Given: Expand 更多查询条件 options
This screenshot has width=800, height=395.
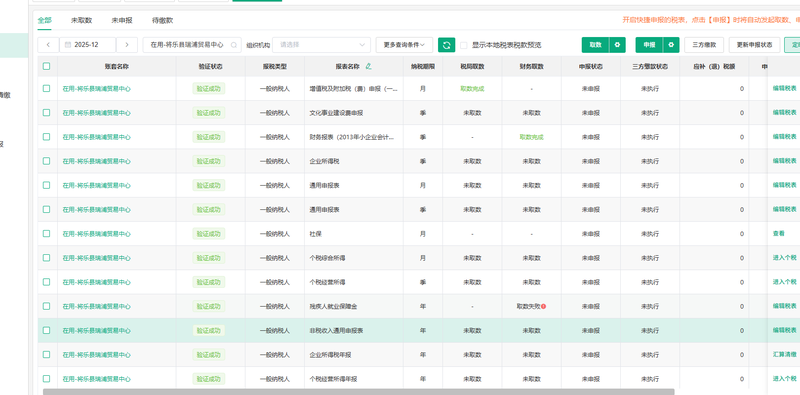Looking at the screenshot, I should (x=404, y=45).
